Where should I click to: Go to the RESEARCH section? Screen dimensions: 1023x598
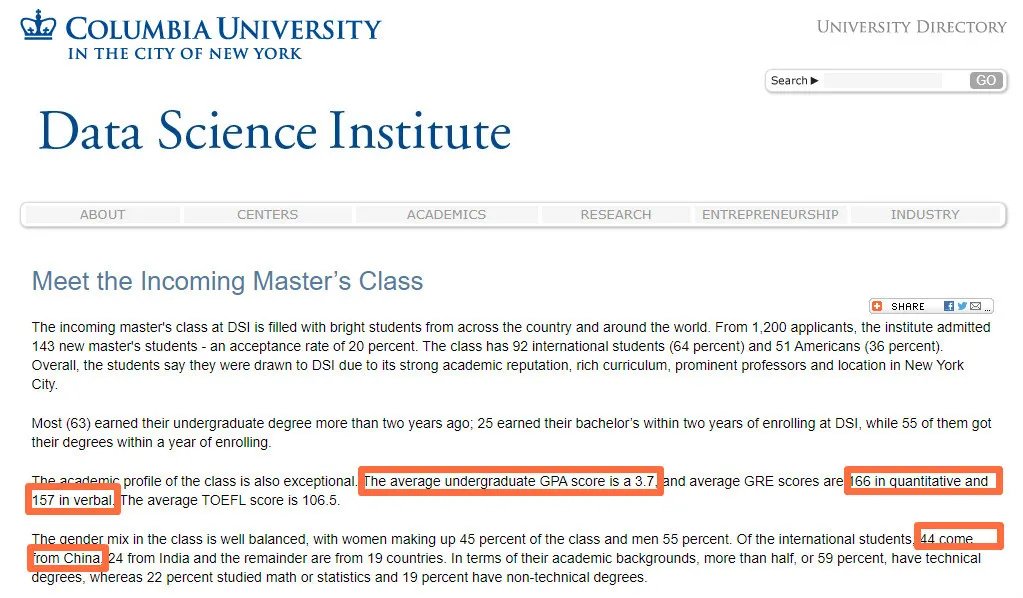click(616, 215)
